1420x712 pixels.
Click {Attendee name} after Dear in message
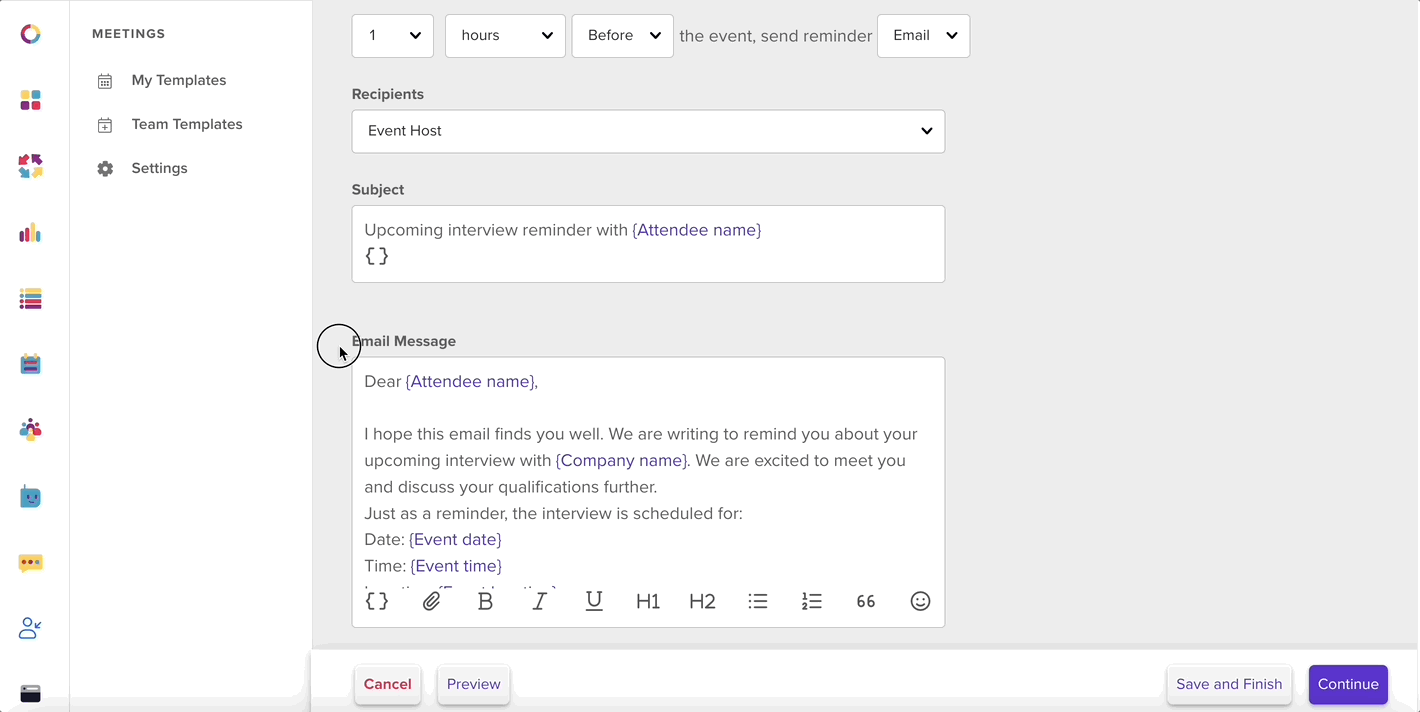pyautogui.click(x=470, y=382)
